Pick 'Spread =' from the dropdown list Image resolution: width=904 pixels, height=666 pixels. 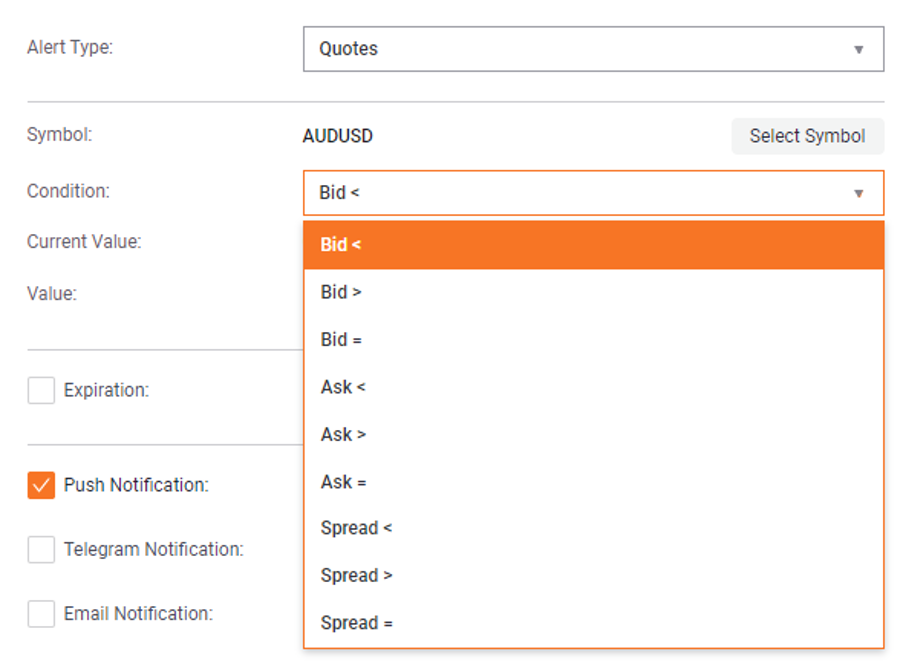click(594, 623)
